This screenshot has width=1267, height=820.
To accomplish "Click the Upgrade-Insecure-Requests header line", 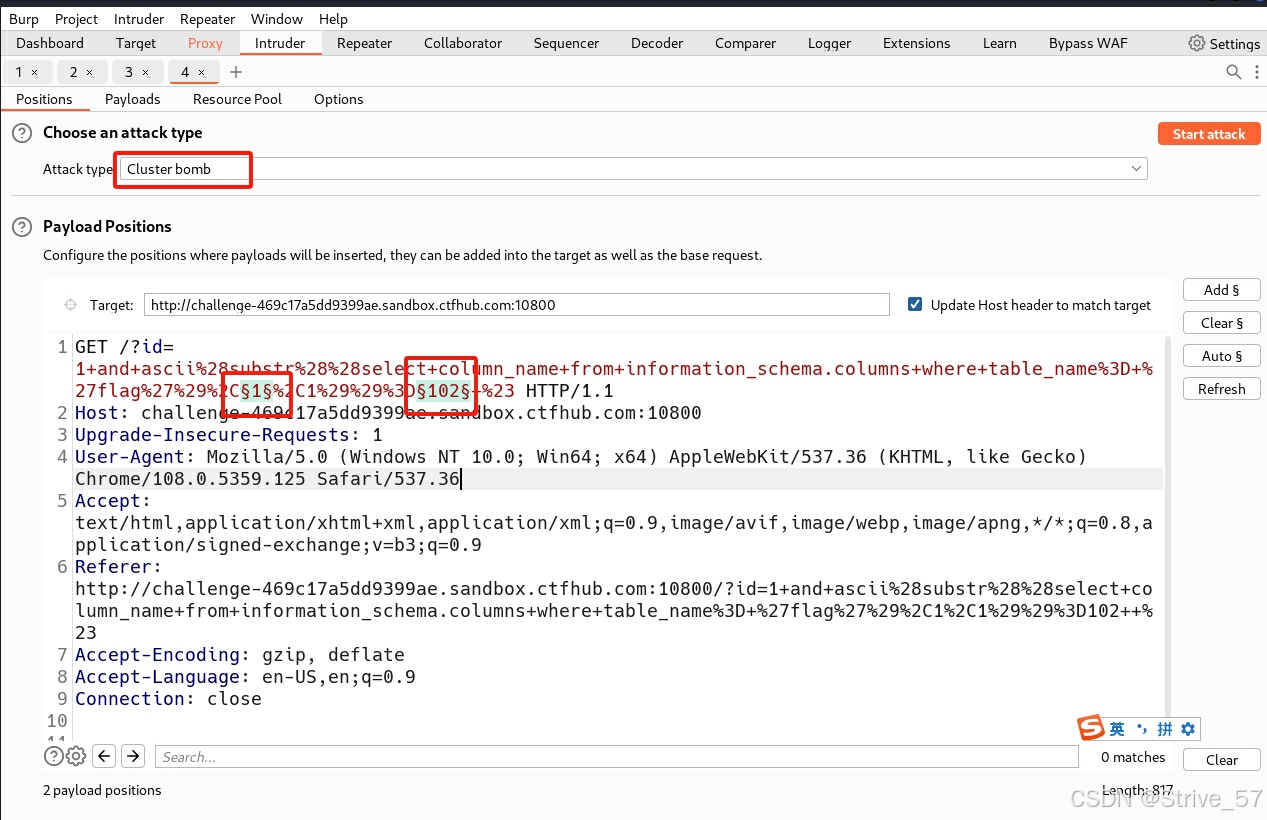I will click(229, 435).
